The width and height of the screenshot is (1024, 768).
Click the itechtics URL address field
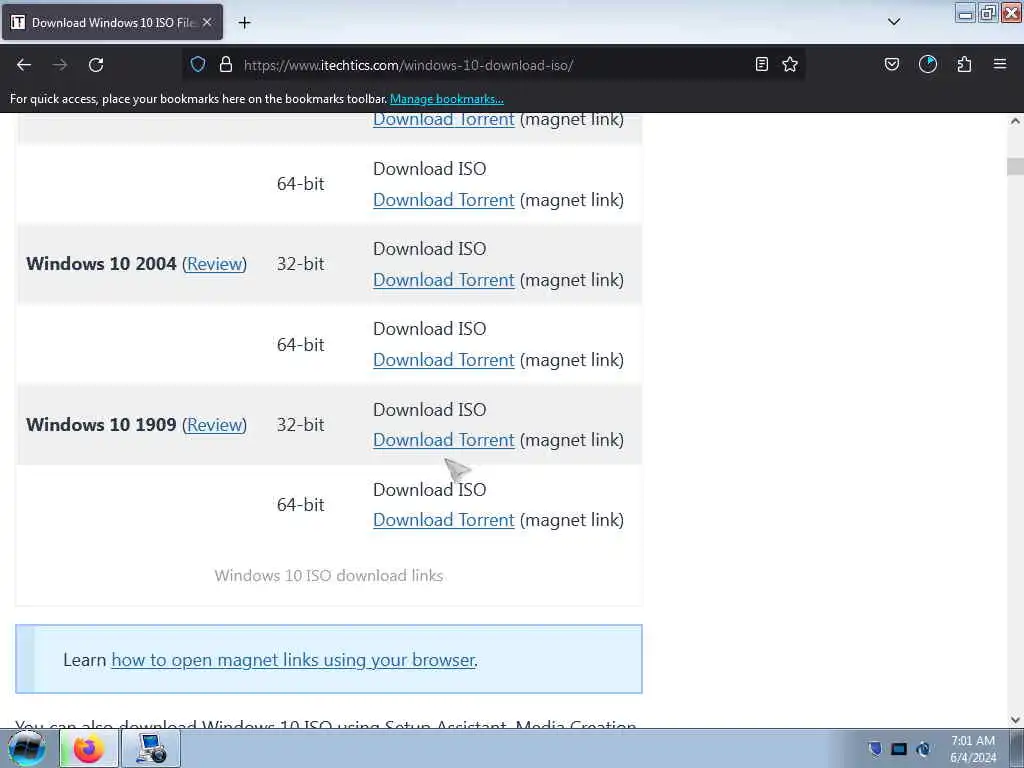point(408,65)
